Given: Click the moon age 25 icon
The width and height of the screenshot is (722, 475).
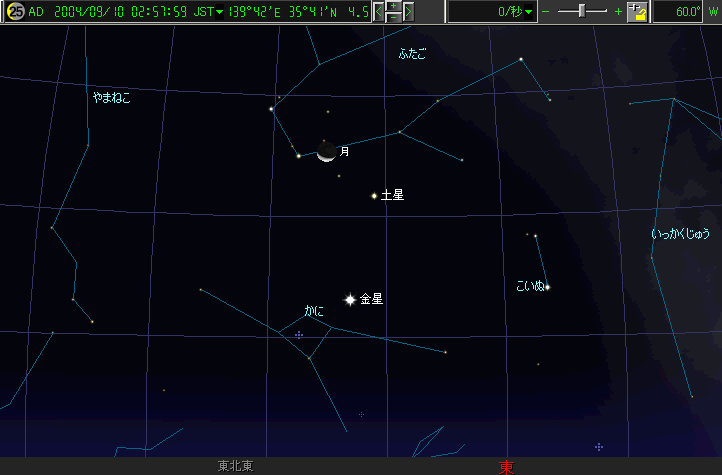Looking at the screenshot, I should 14,12.
